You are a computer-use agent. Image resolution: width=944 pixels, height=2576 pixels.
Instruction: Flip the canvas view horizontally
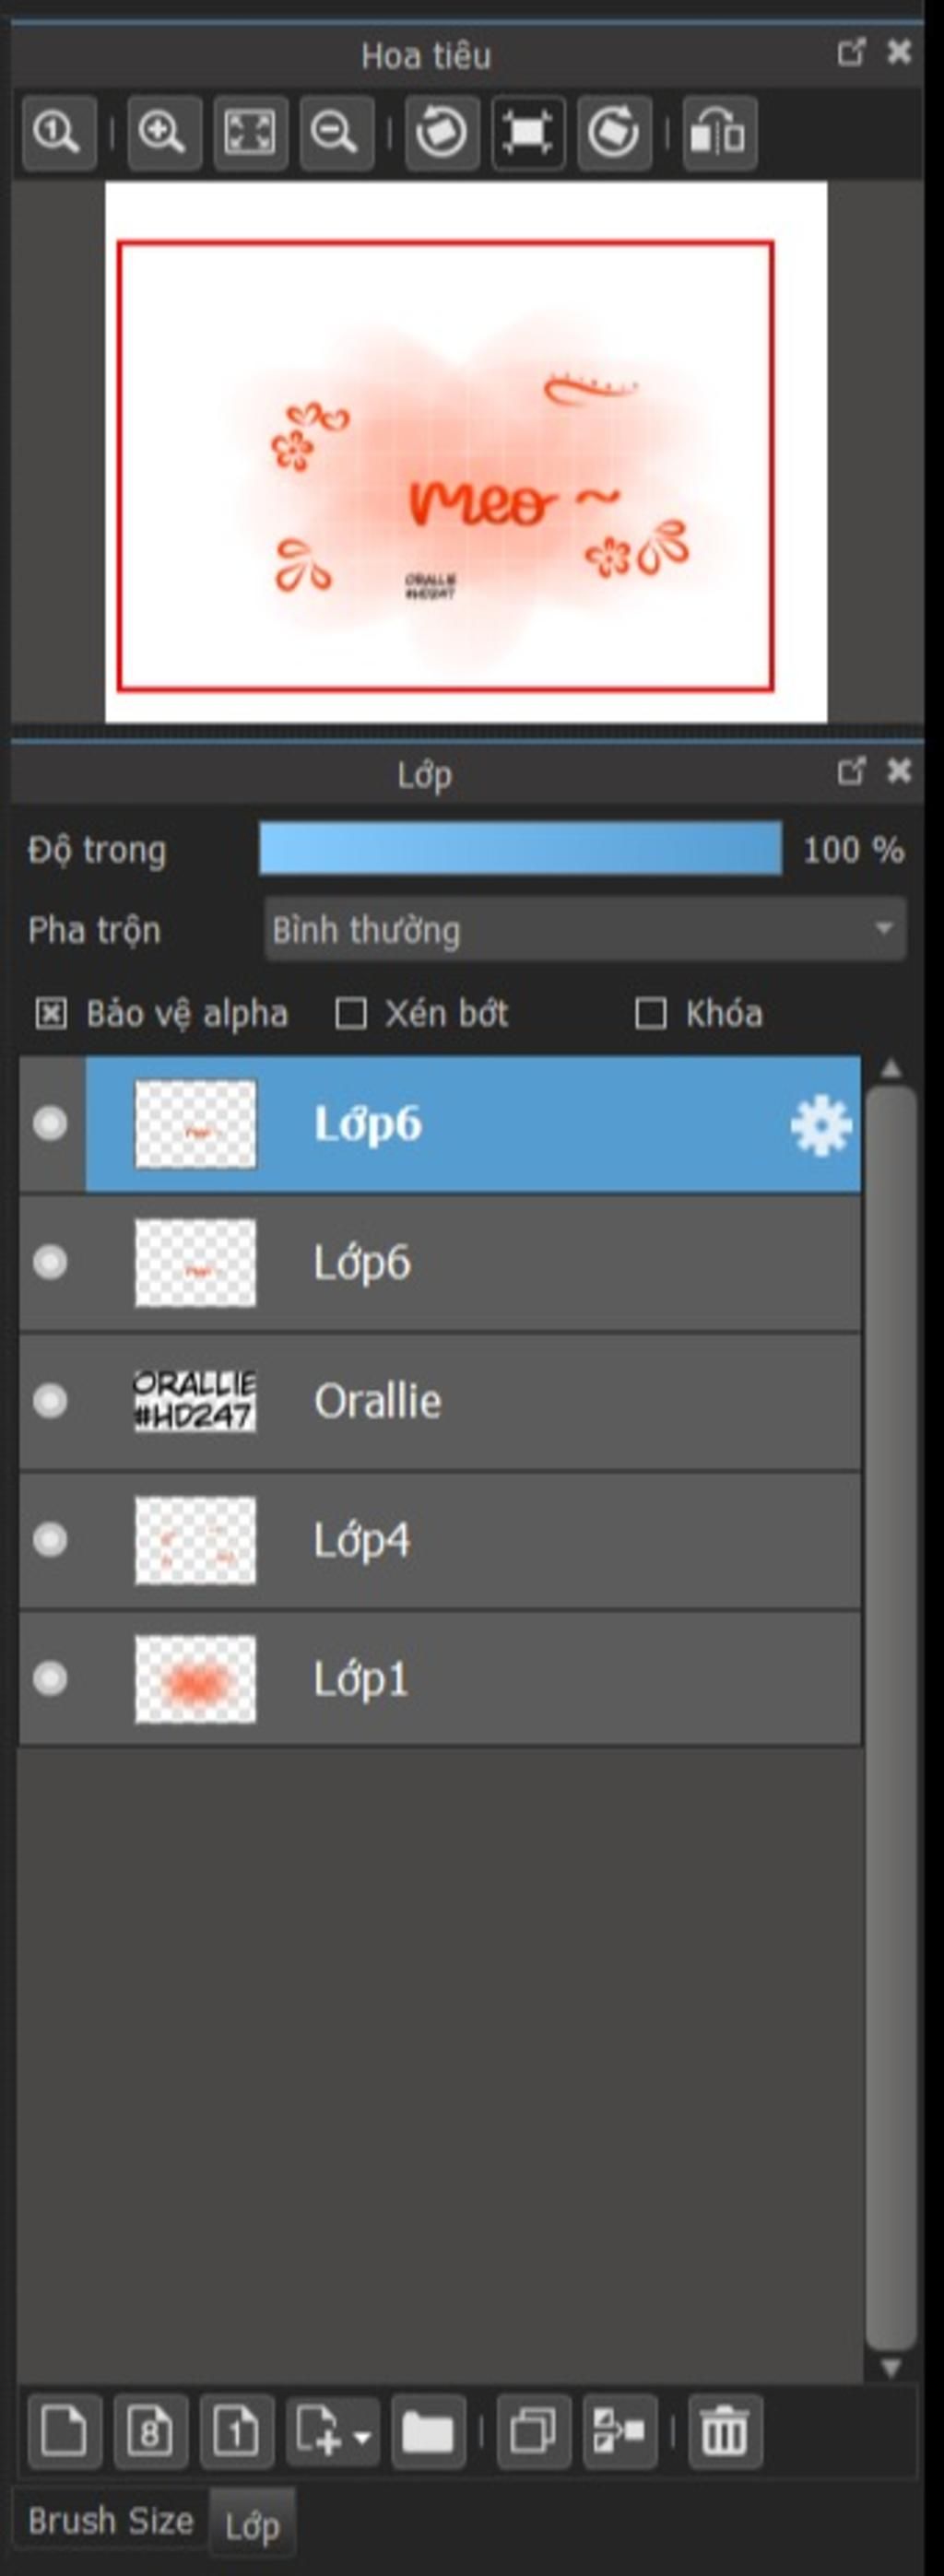click(720, 132)
